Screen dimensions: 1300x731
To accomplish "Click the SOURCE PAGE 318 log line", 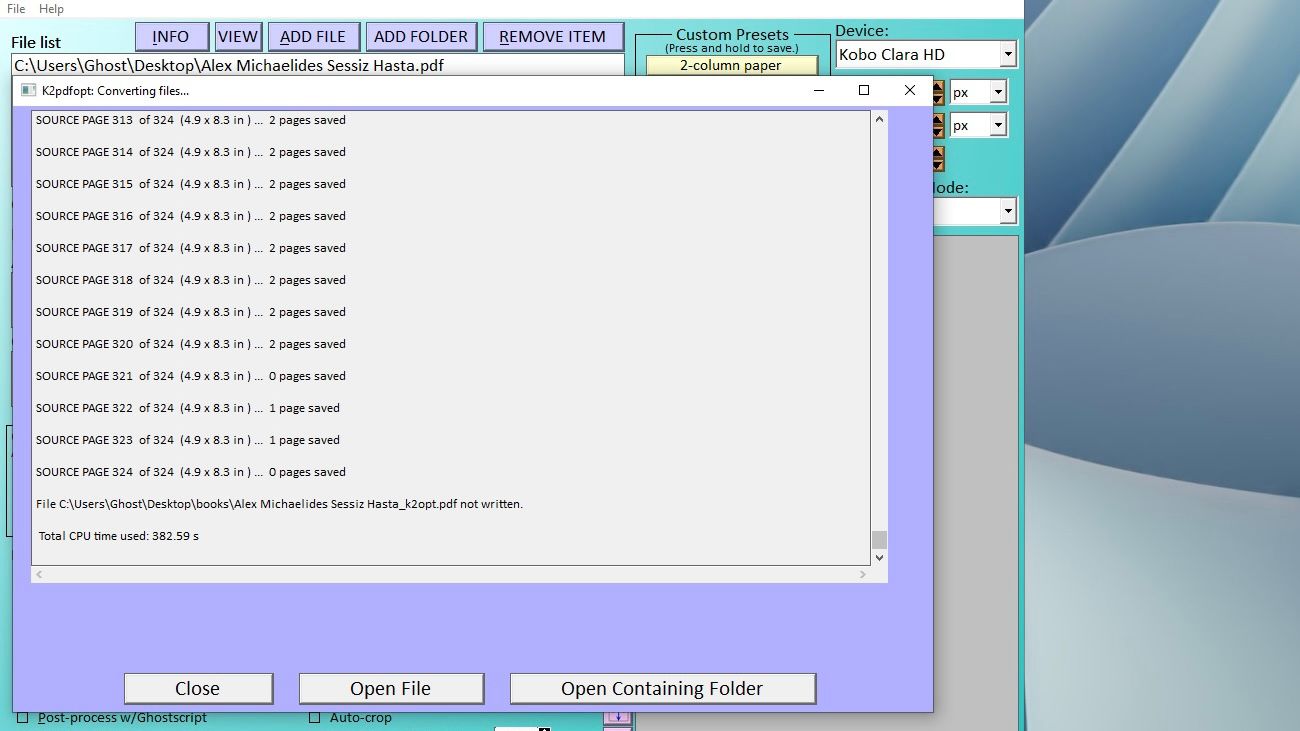I will [191, 280].
